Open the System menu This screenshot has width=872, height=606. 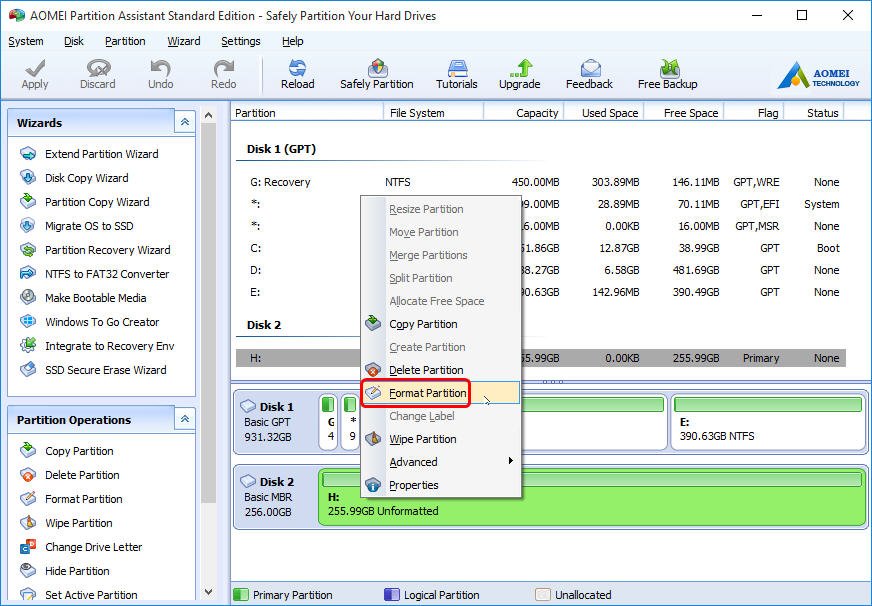(x=26, y=41)
